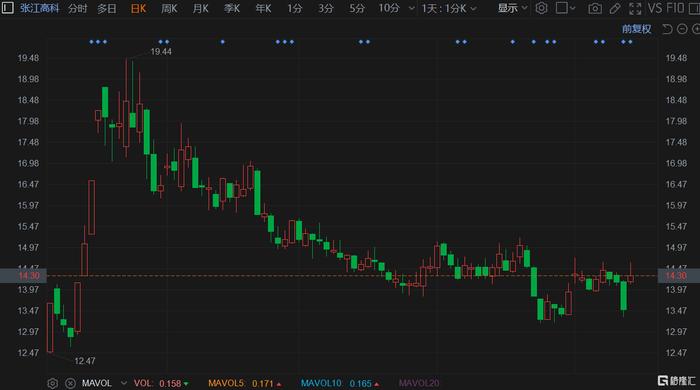Expand MAVOL indicator selector chevron
700x390 pixels.
[124, 383]
